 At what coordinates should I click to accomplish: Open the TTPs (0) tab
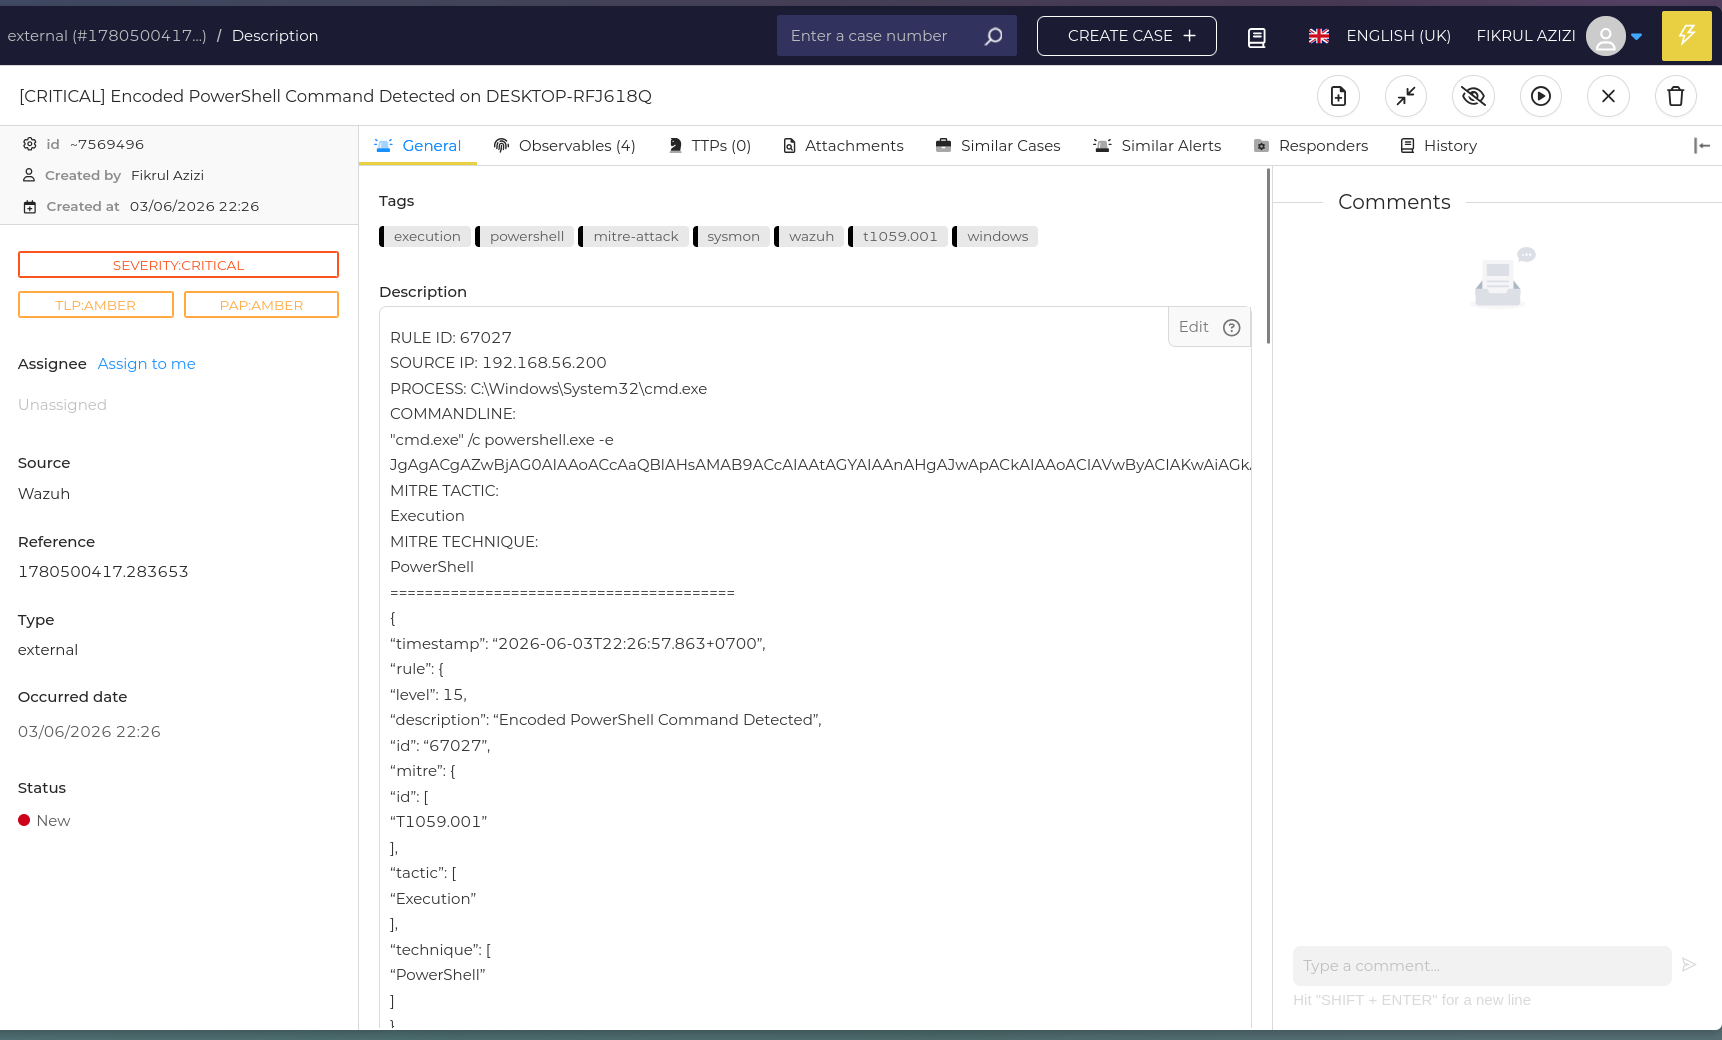point(709,146)
